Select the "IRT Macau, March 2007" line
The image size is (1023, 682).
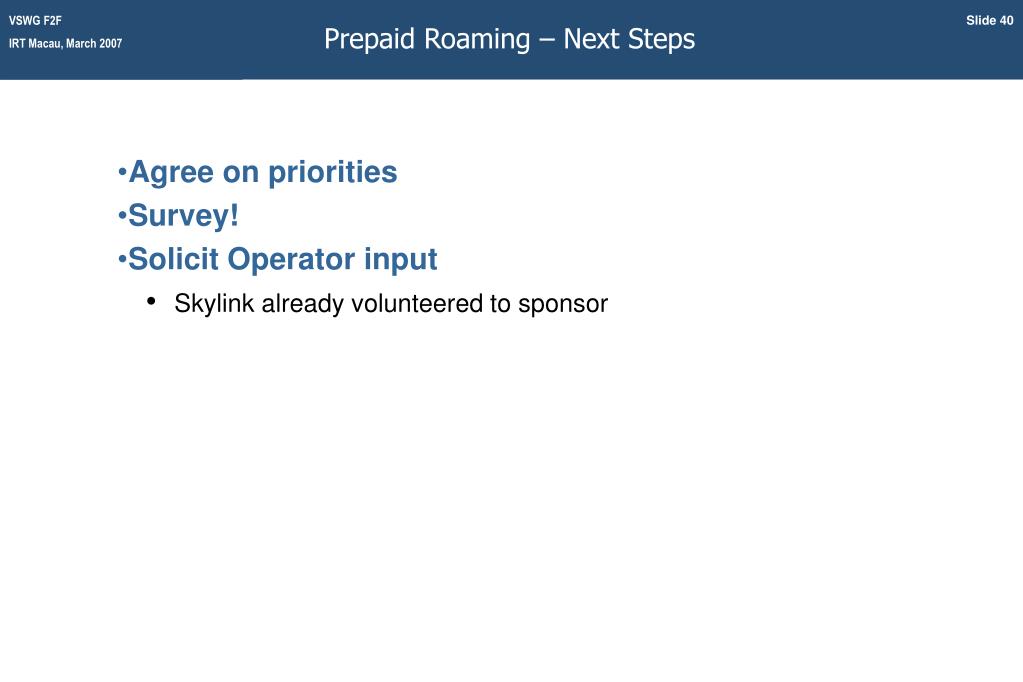(x=65, y=43)
